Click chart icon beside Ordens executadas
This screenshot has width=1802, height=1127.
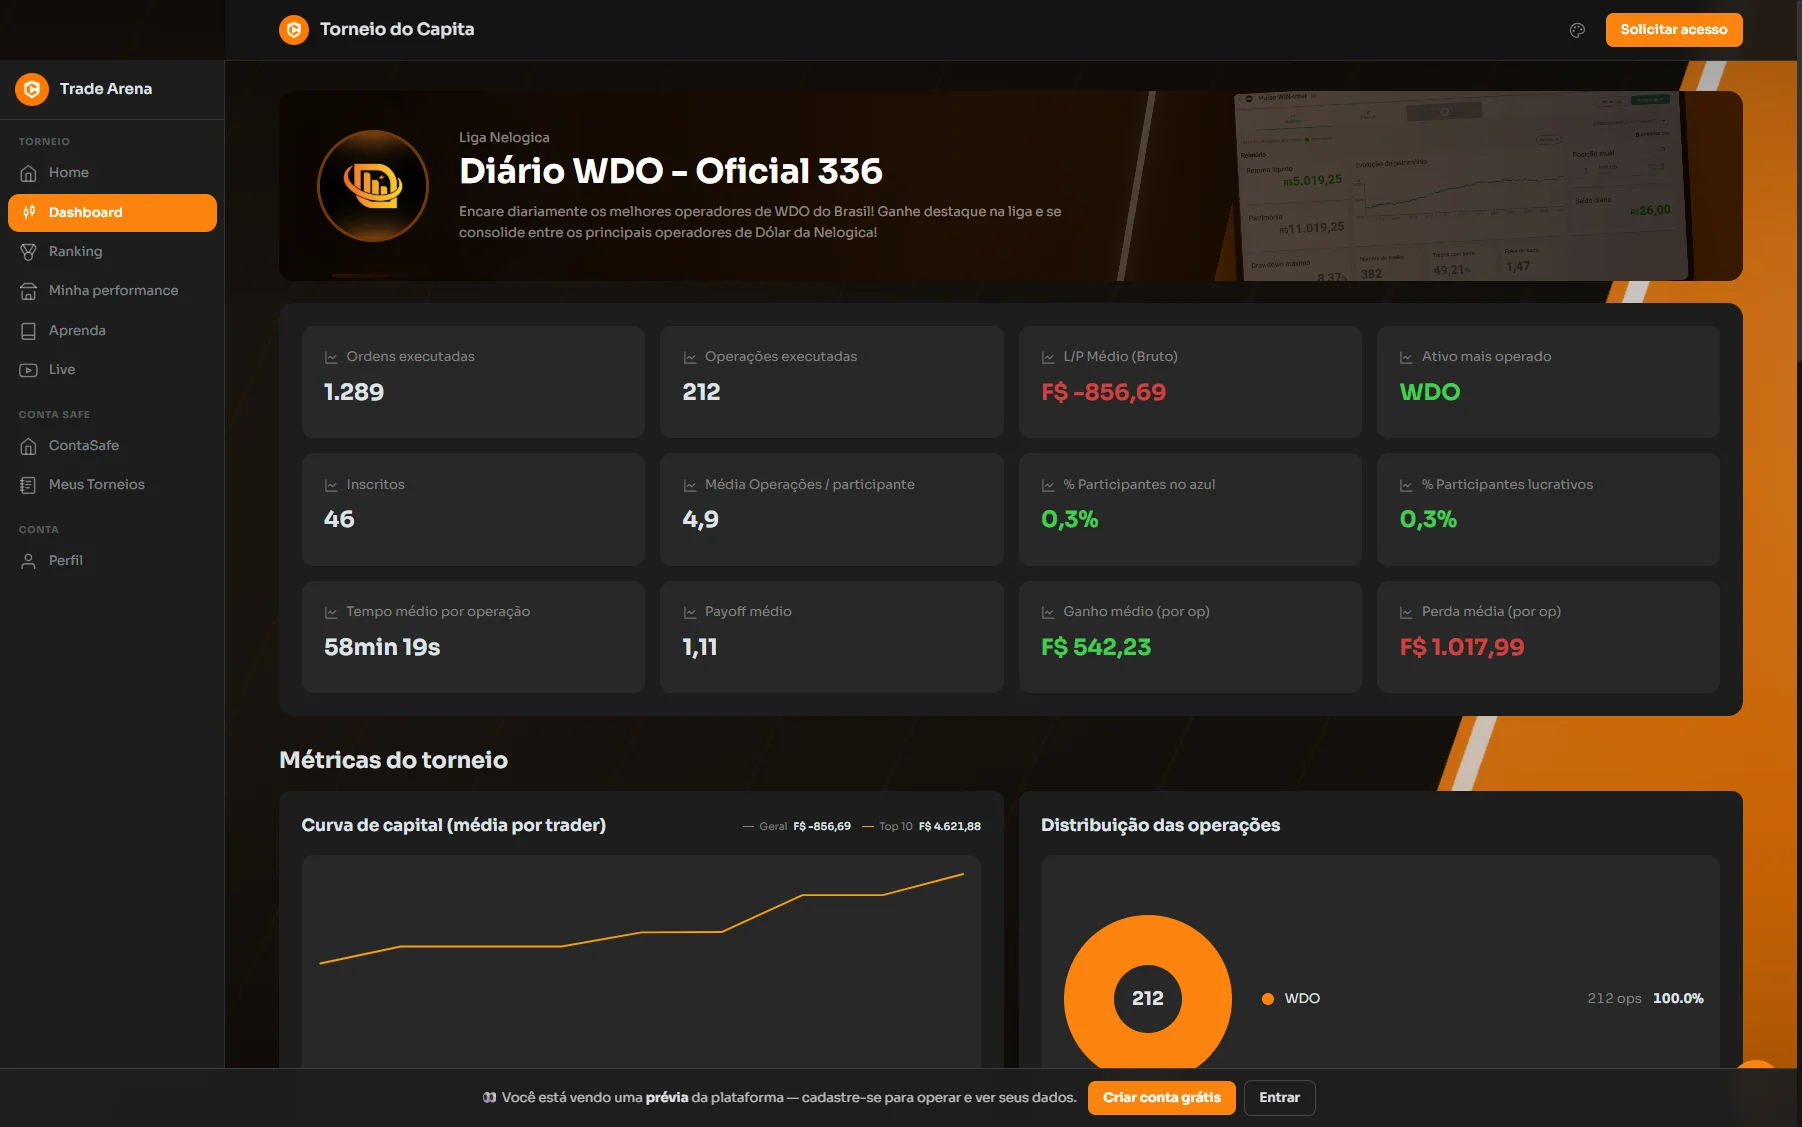tap(331, 357)
